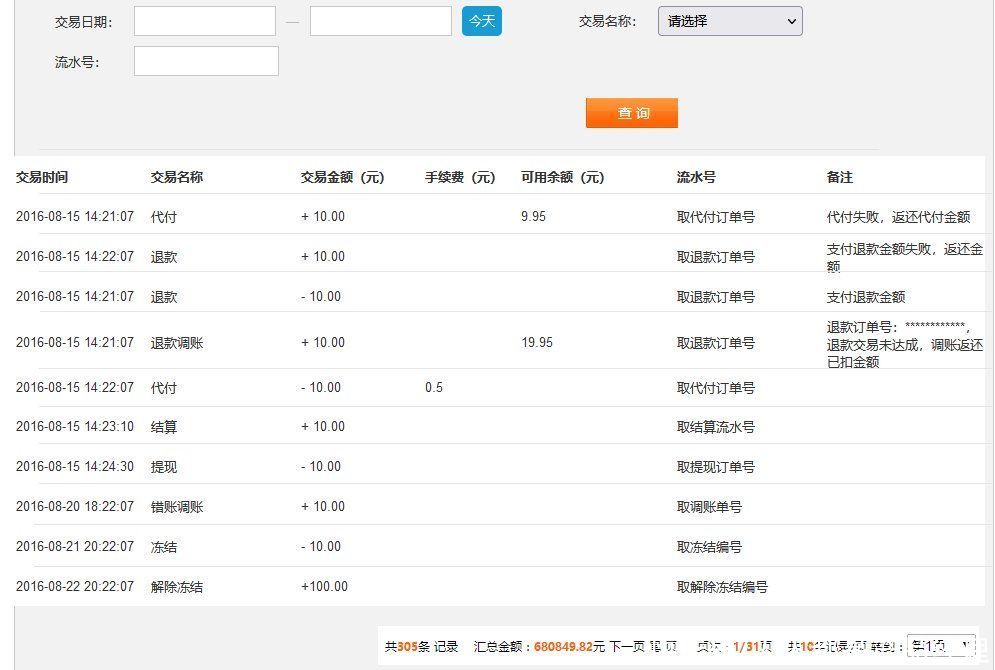The height and width of the screenshot is (670, 995).
Task: Click the 取解除冻结编号 cell
Action: [x=722, y=587]
